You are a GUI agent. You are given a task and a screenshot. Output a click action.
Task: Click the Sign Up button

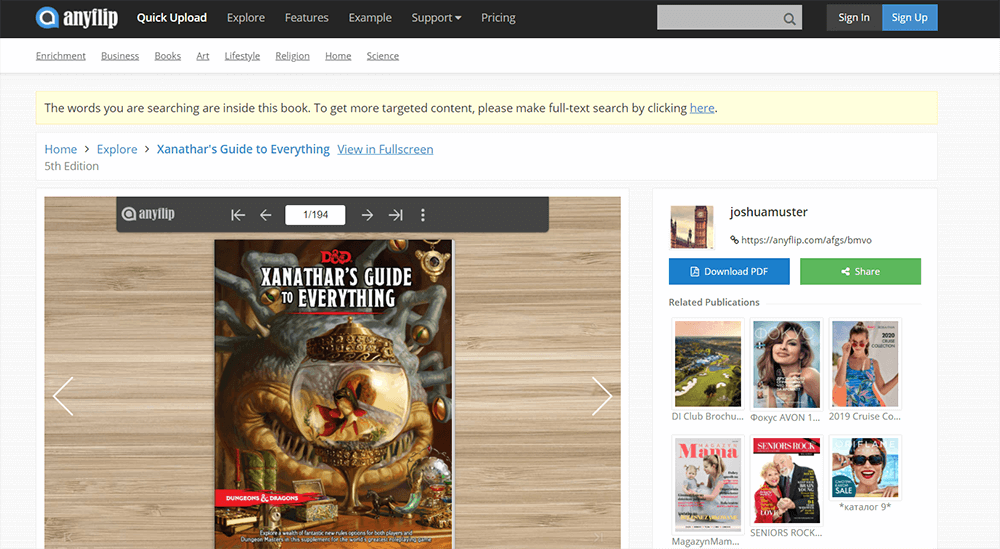909,18
